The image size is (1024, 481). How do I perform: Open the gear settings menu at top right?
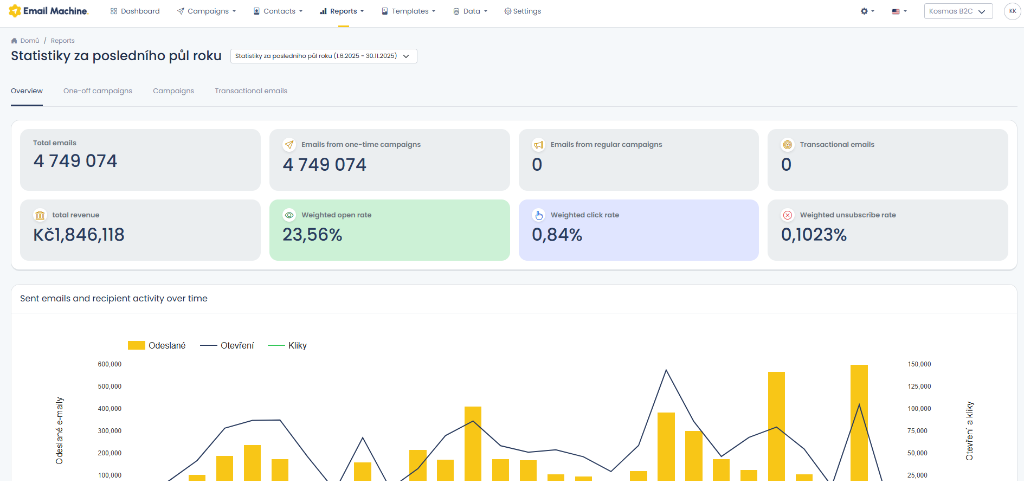coord(867,11)
